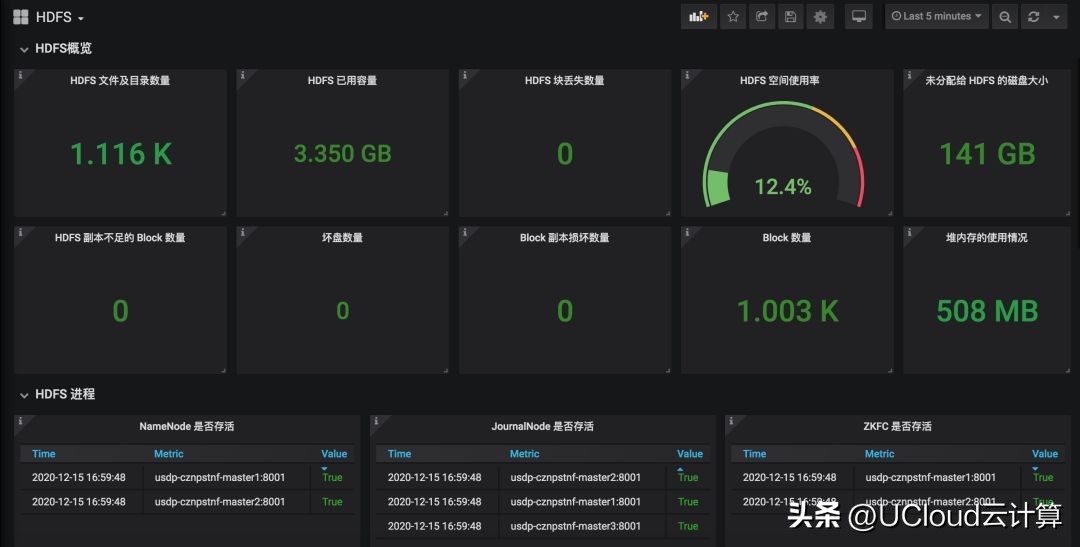
Task: Select usdp-cznpstnf-master1:8001 in NameNode table
Action: point(220,477)
